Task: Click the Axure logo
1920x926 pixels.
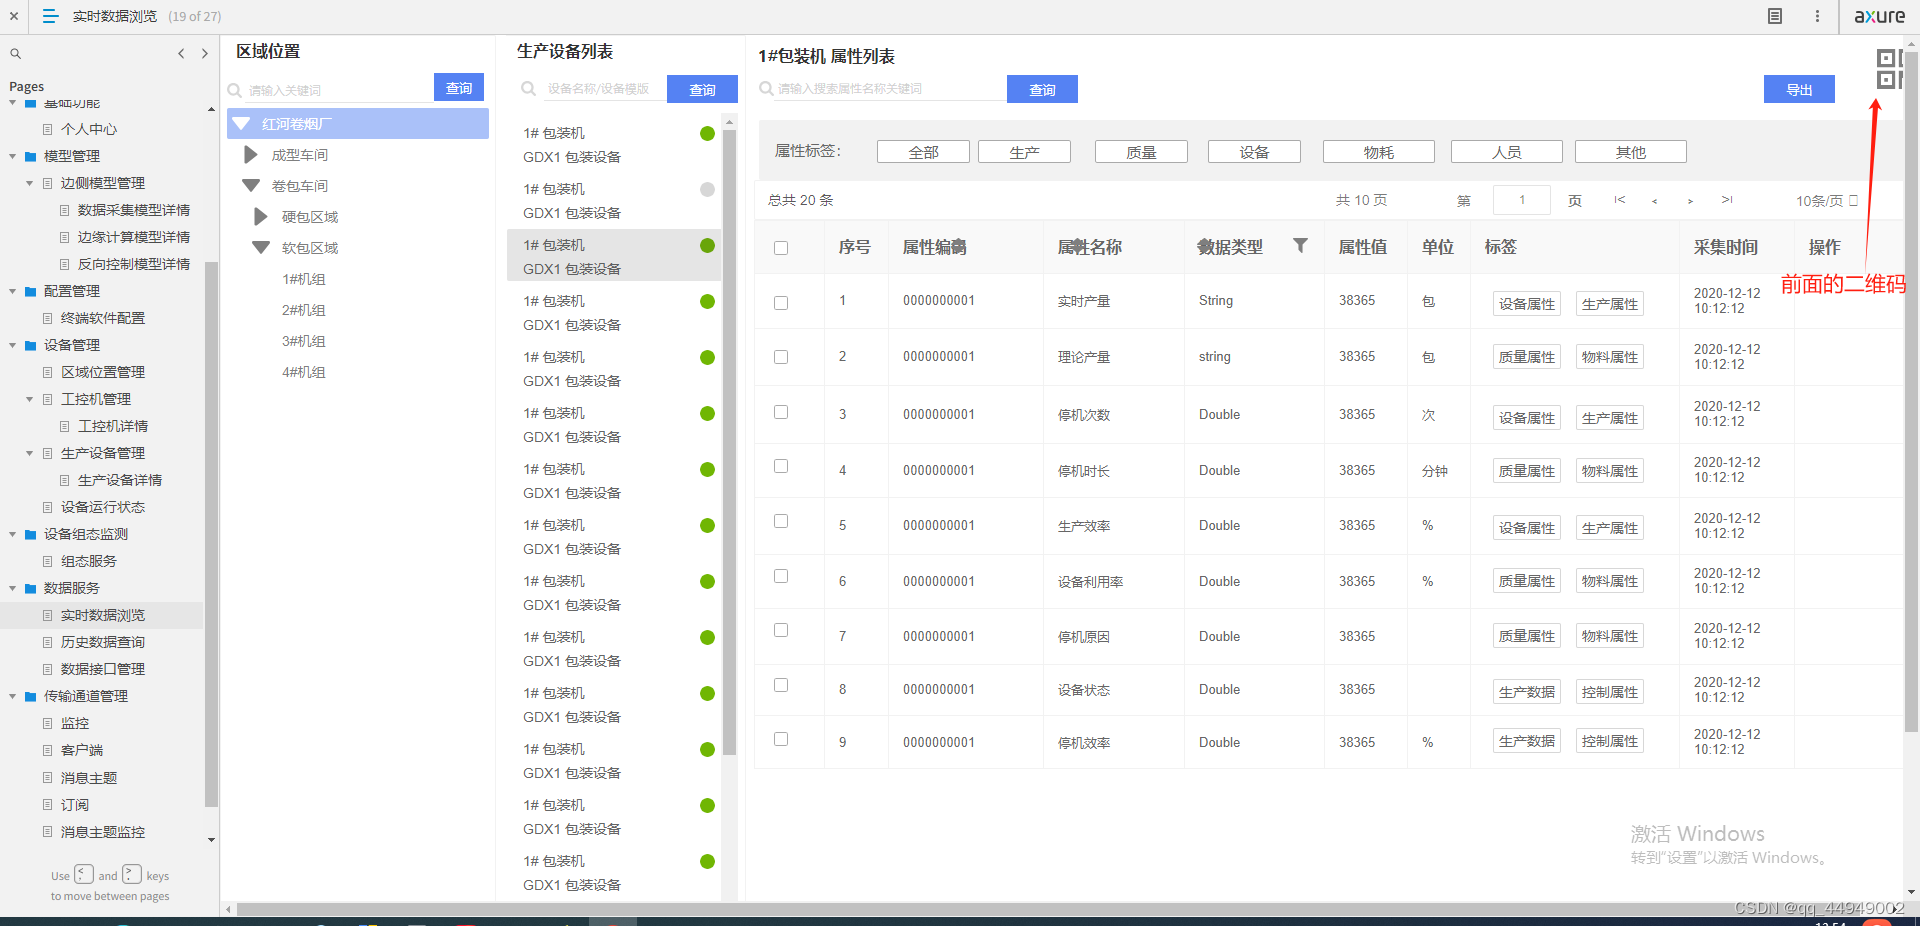Action: (x=1880, y=16)
